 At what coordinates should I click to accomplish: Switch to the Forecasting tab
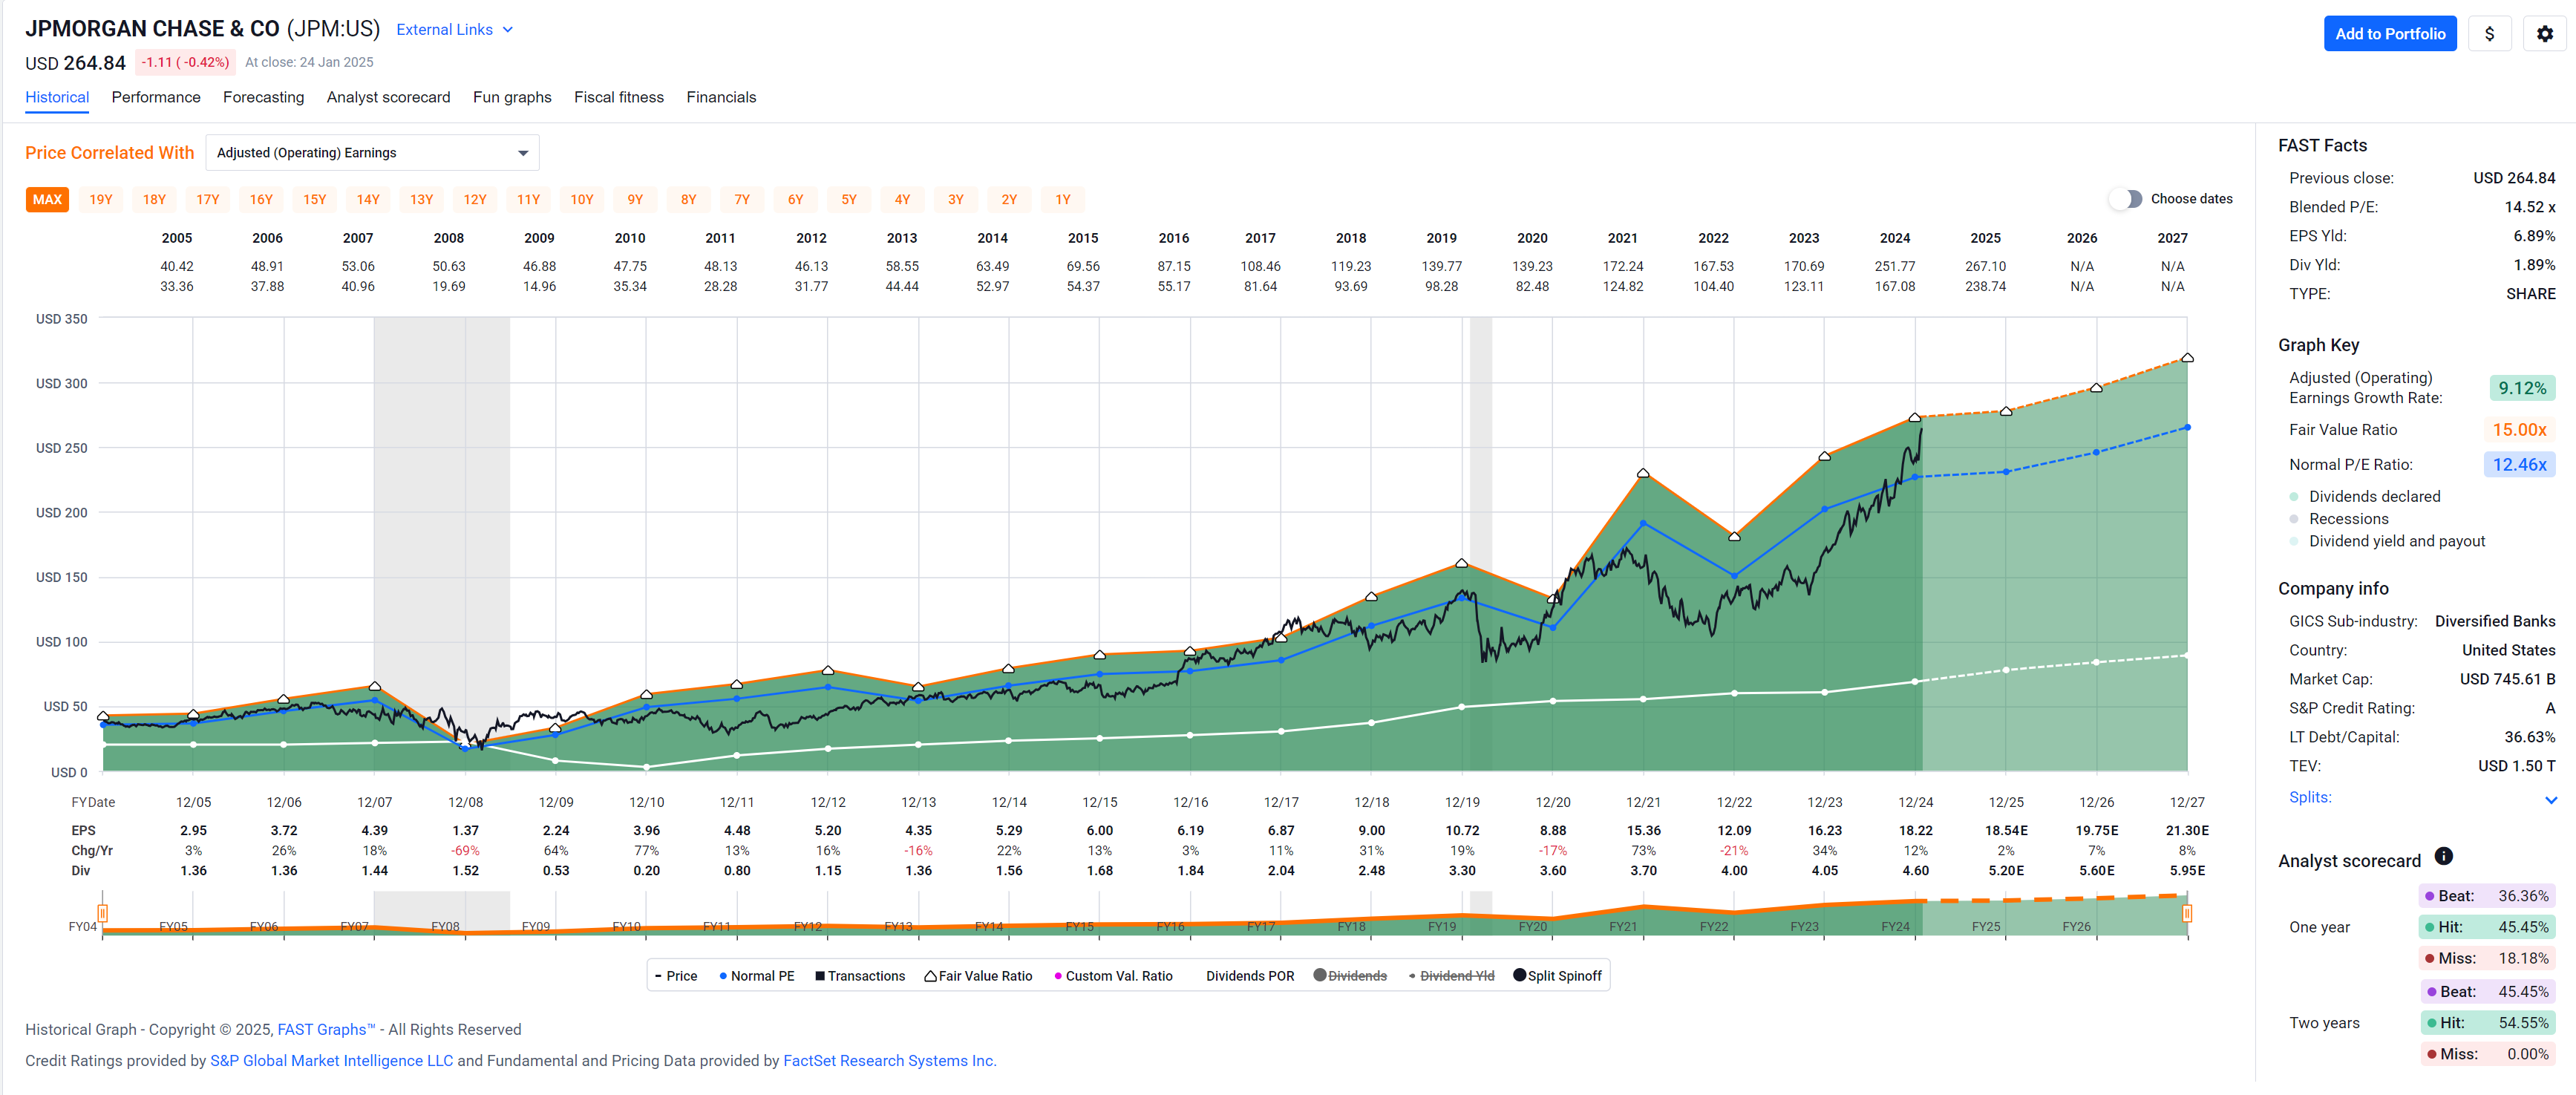(263, 97)
